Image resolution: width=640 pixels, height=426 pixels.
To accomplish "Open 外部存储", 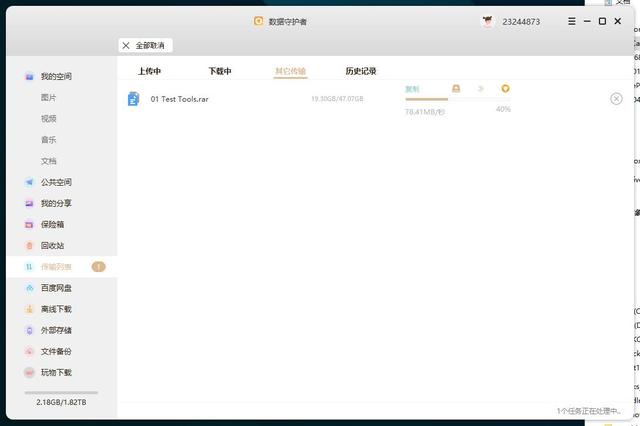I will coord(56,331).
